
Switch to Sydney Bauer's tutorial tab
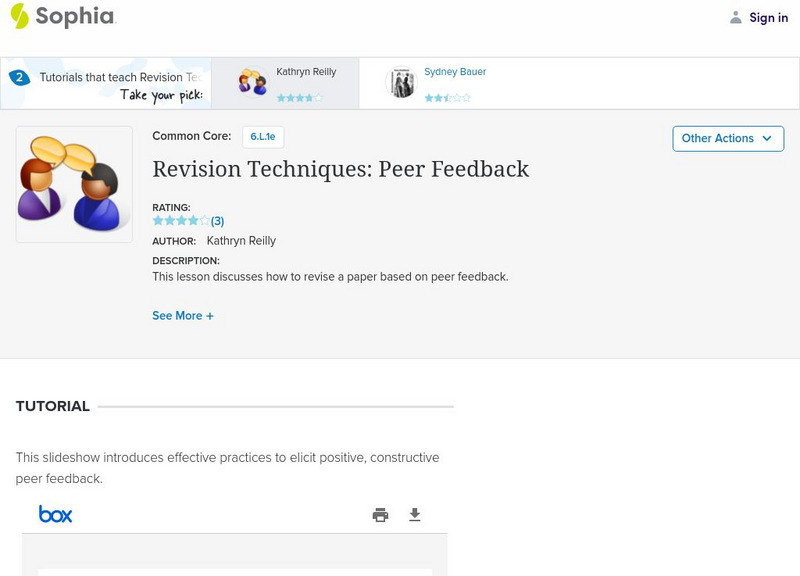click(455, 73)
